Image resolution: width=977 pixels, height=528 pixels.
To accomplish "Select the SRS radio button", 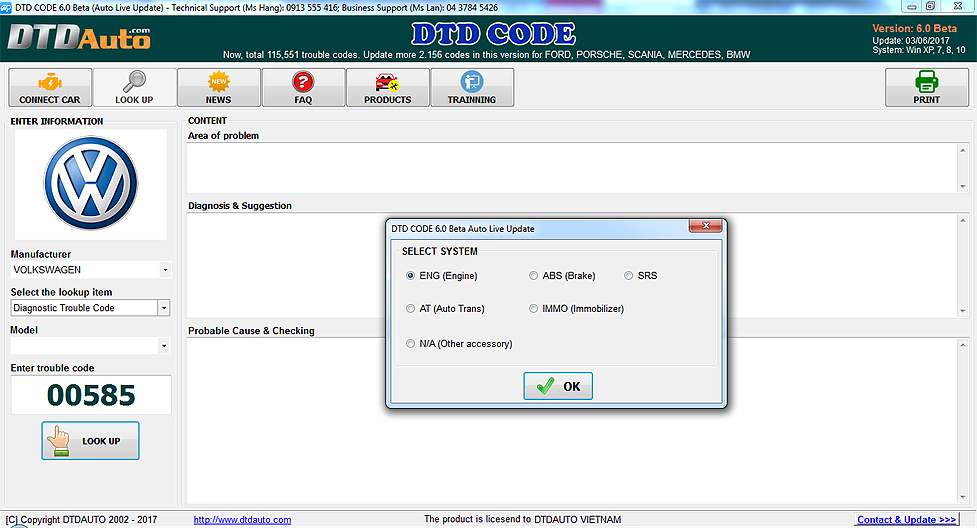I will 629,276.
